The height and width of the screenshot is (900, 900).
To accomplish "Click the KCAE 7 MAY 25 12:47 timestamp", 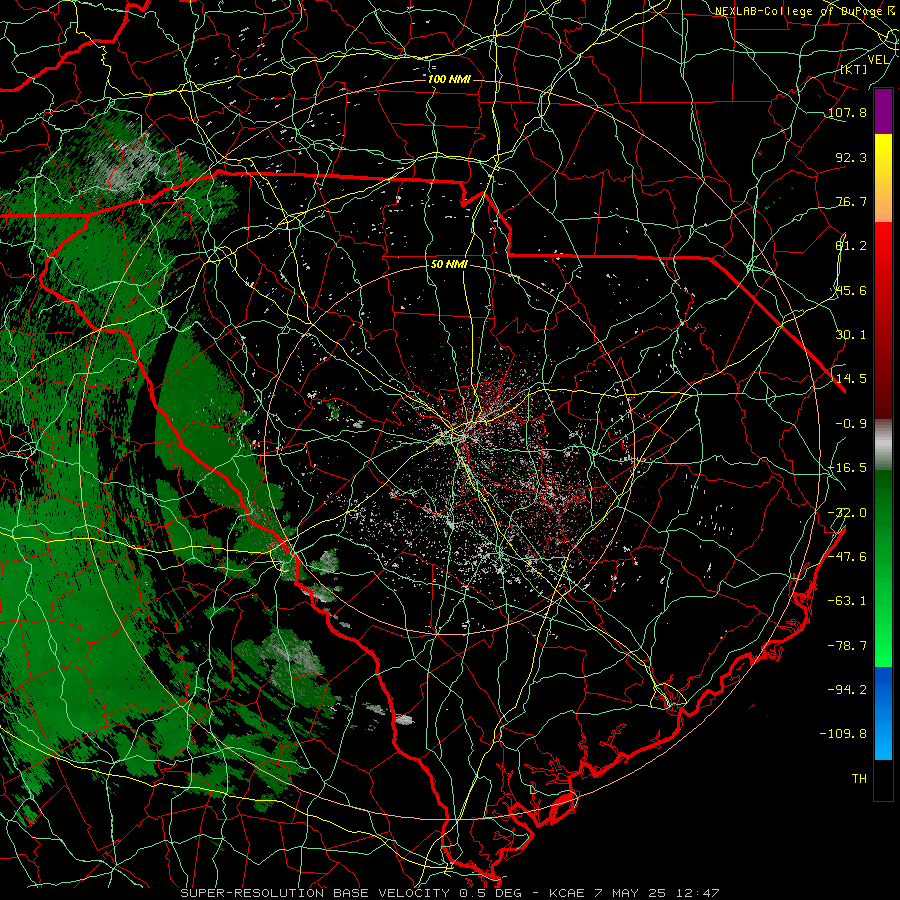I will 635,893.
